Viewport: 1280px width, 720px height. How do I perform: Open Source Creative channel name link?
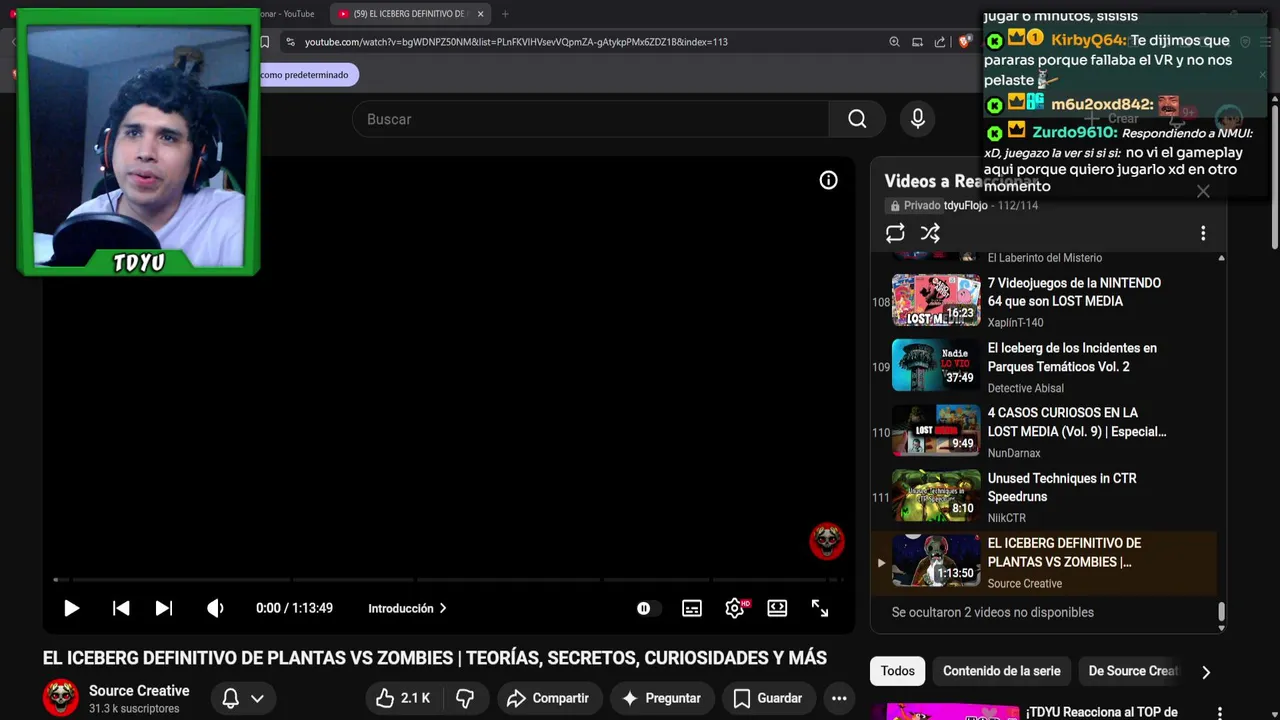tap(139, 691)
